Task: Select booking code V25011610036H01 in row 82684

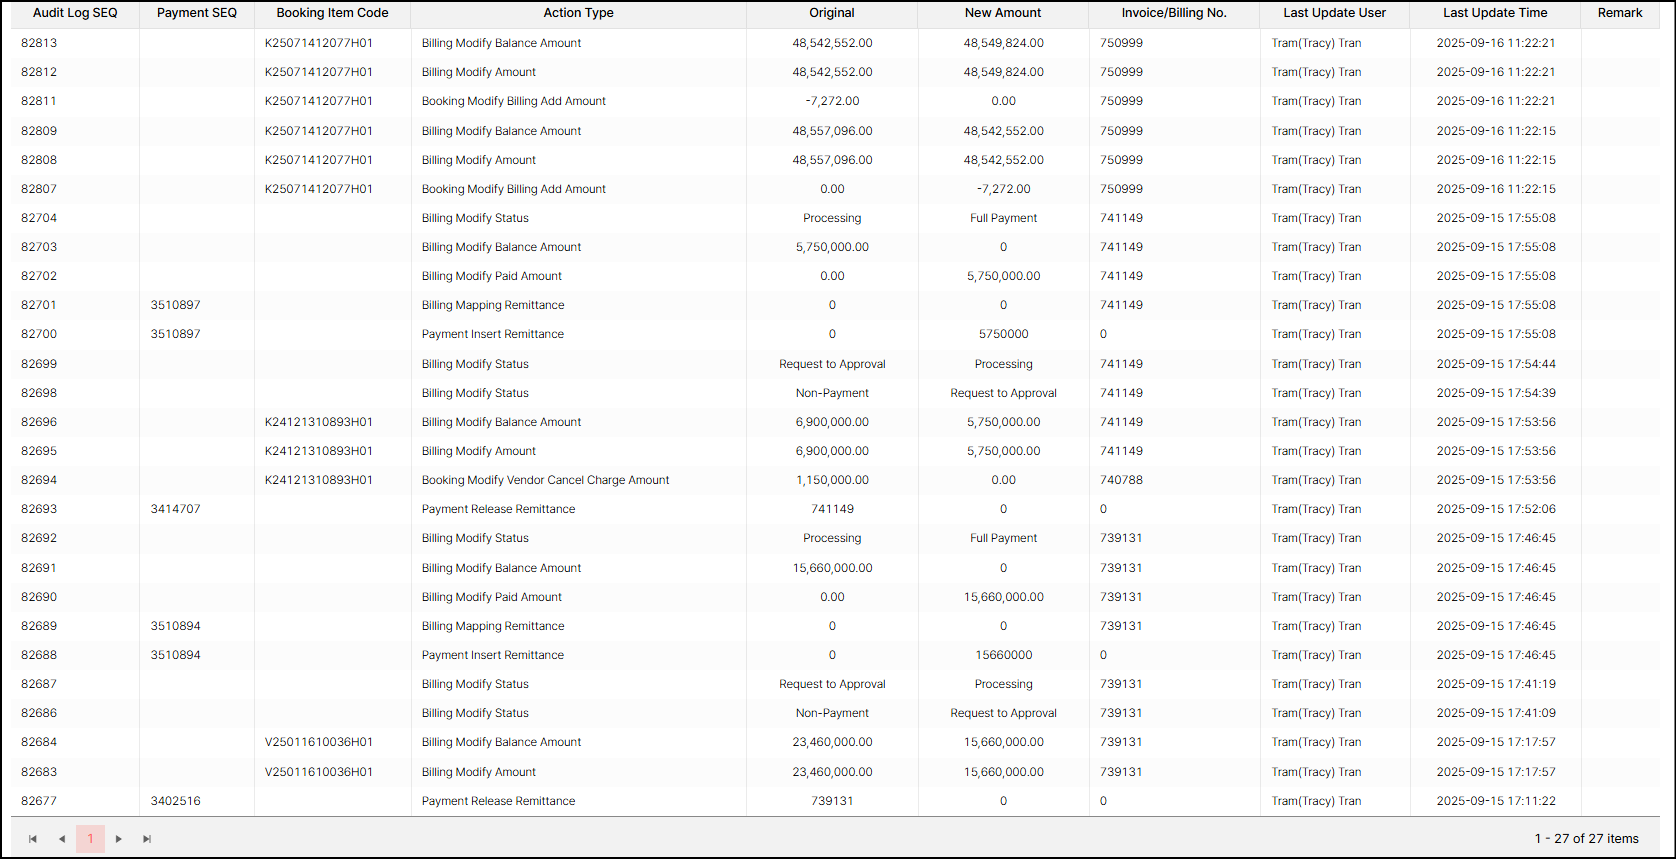Action: point(319,742)
